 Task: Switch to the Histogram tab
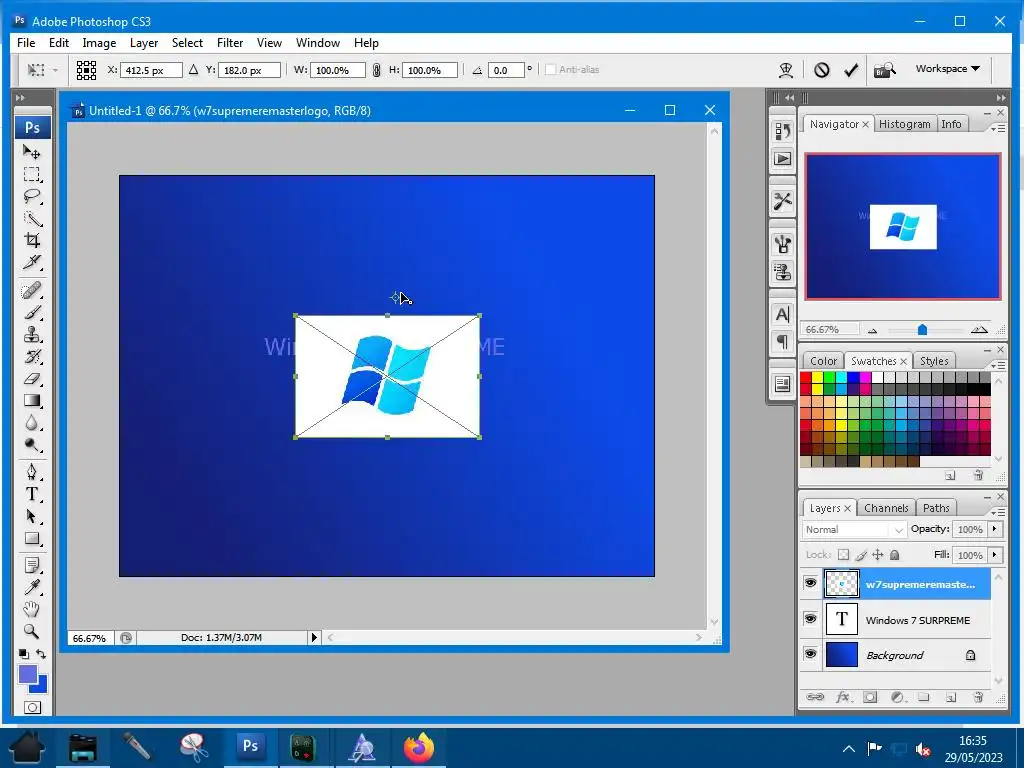coord(904,124)
